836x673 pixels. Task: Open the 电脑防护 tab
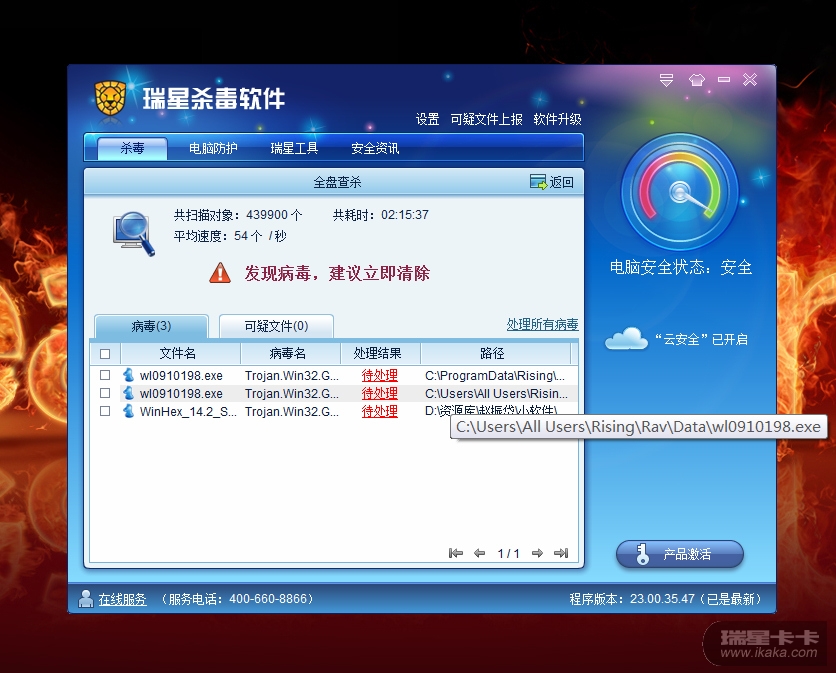[x=213, y=148]
